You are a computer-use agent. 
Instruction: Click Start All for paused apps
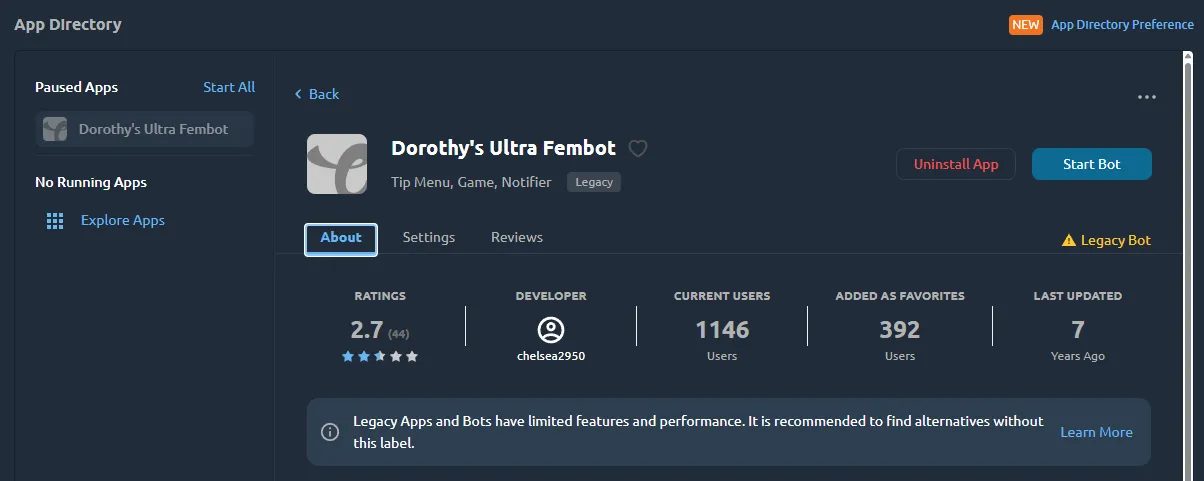click(x=229, y=87)
